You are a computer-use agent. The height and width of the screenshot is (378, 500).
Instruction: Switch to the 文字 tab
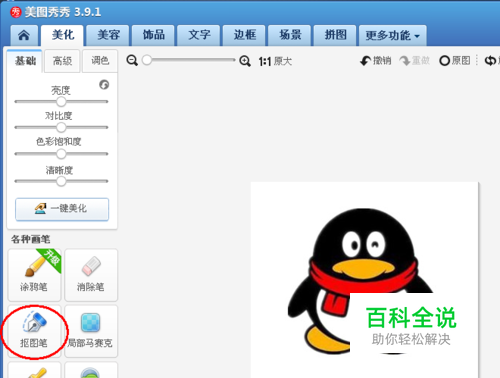pyautogui.click(x=199, y=35)
